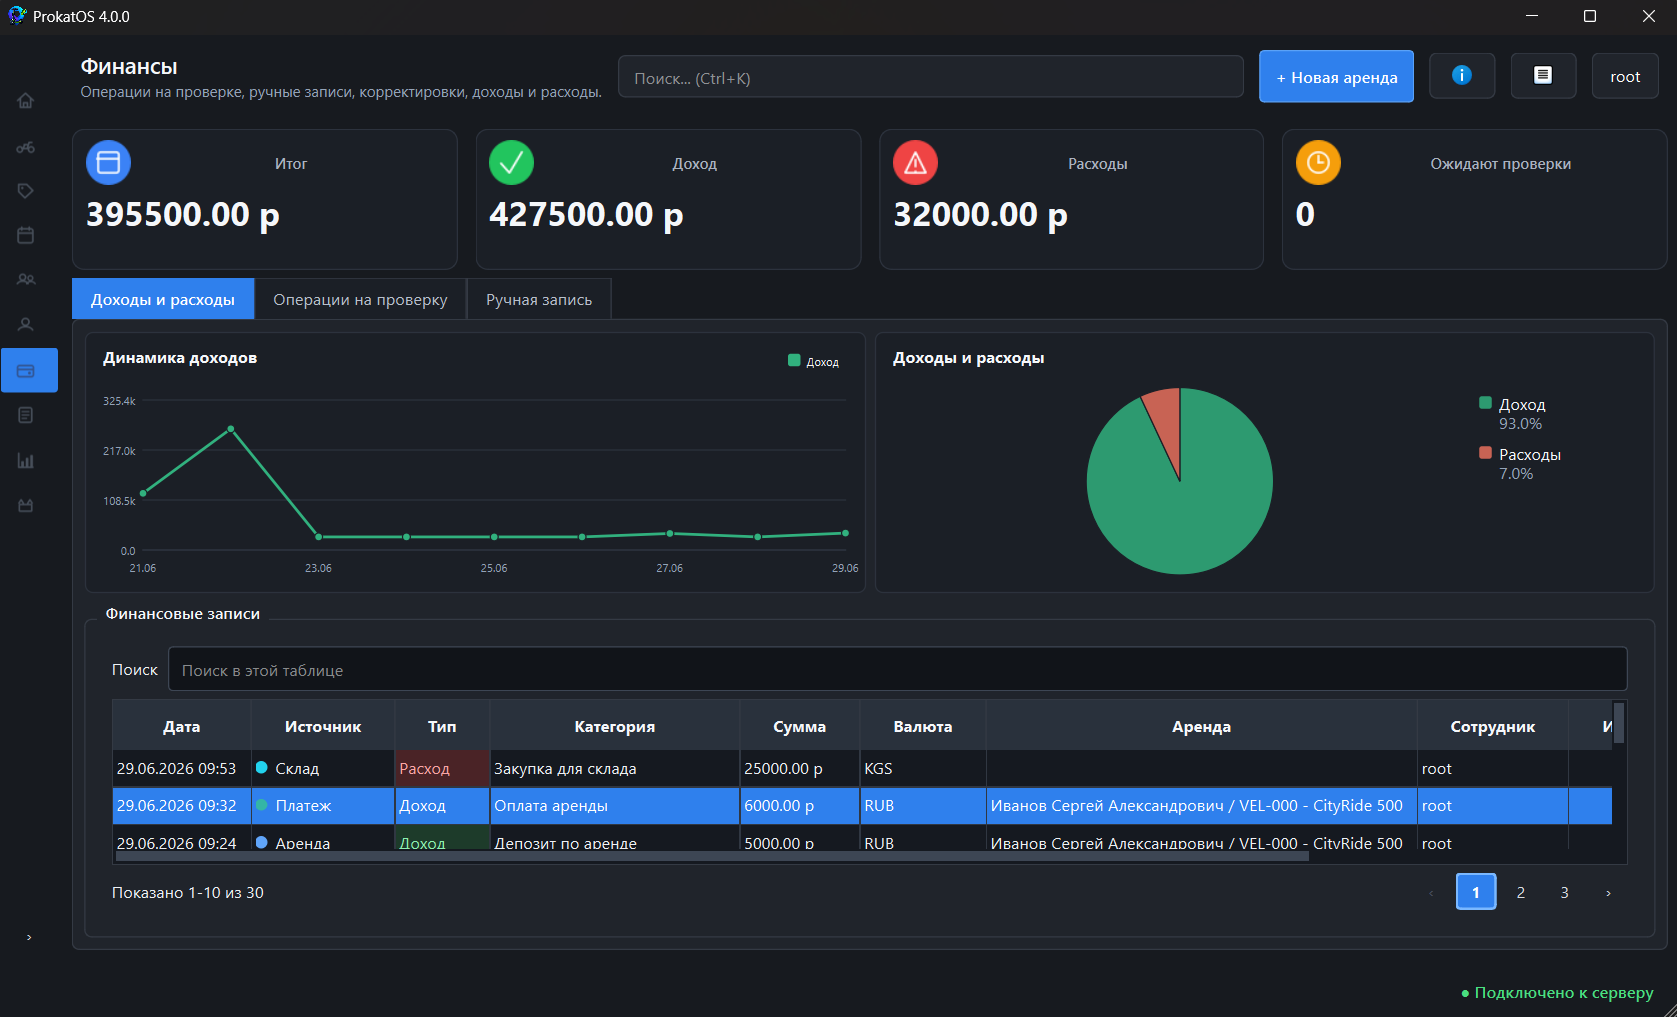The image size is (1677, 1017).
Task: Click the notes list icon button
Action: click(x=1543, y=76)
